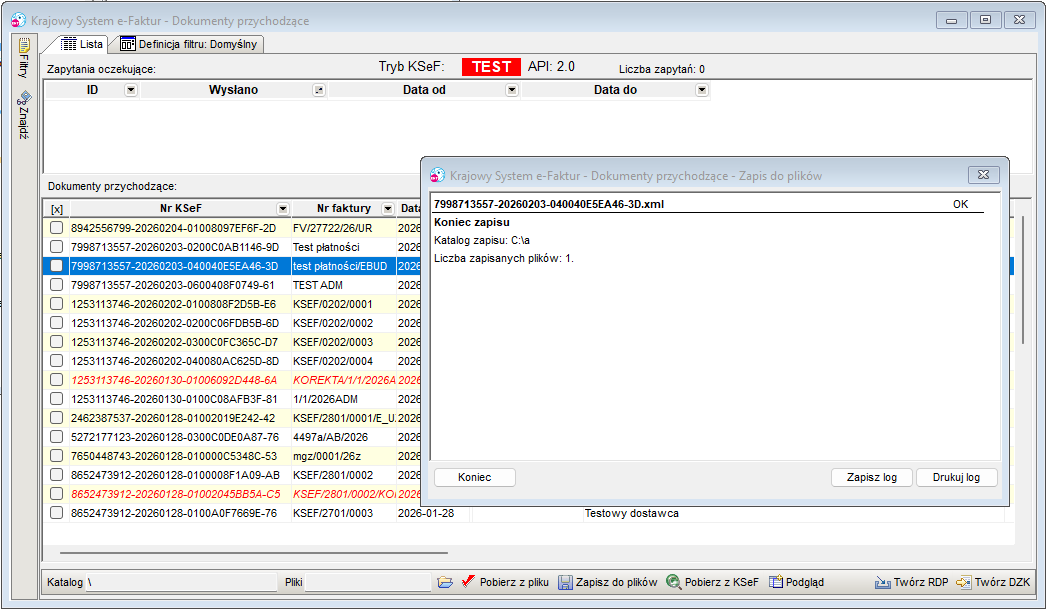Click the Zapisz log button
Viewport: 1047px width, 610px height.
tap(871, 477)
